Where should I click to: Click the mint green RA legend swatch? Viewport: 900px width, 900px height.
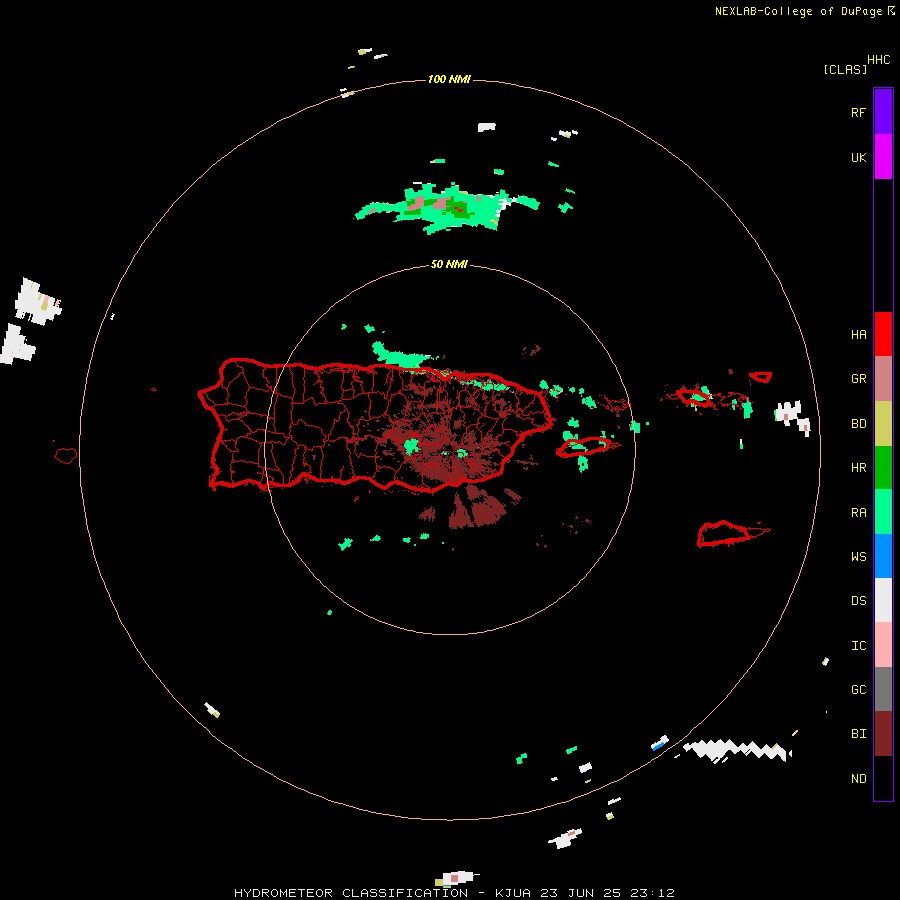(x=883, y=512)
